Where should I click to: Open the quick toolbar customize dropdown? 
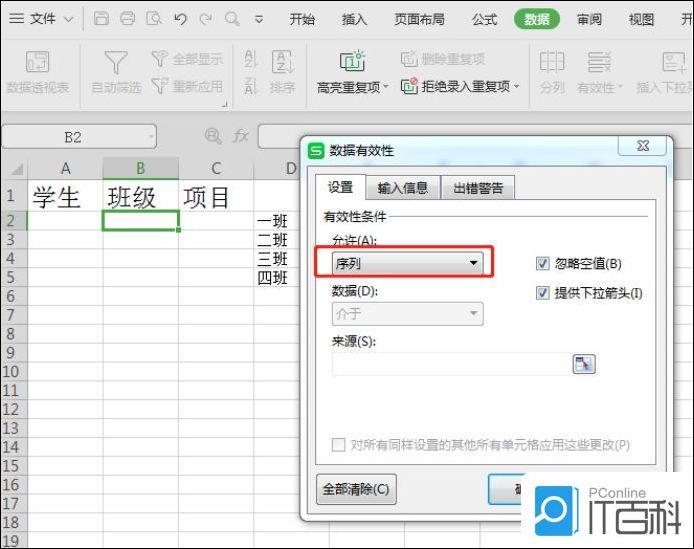pos(259,19)
